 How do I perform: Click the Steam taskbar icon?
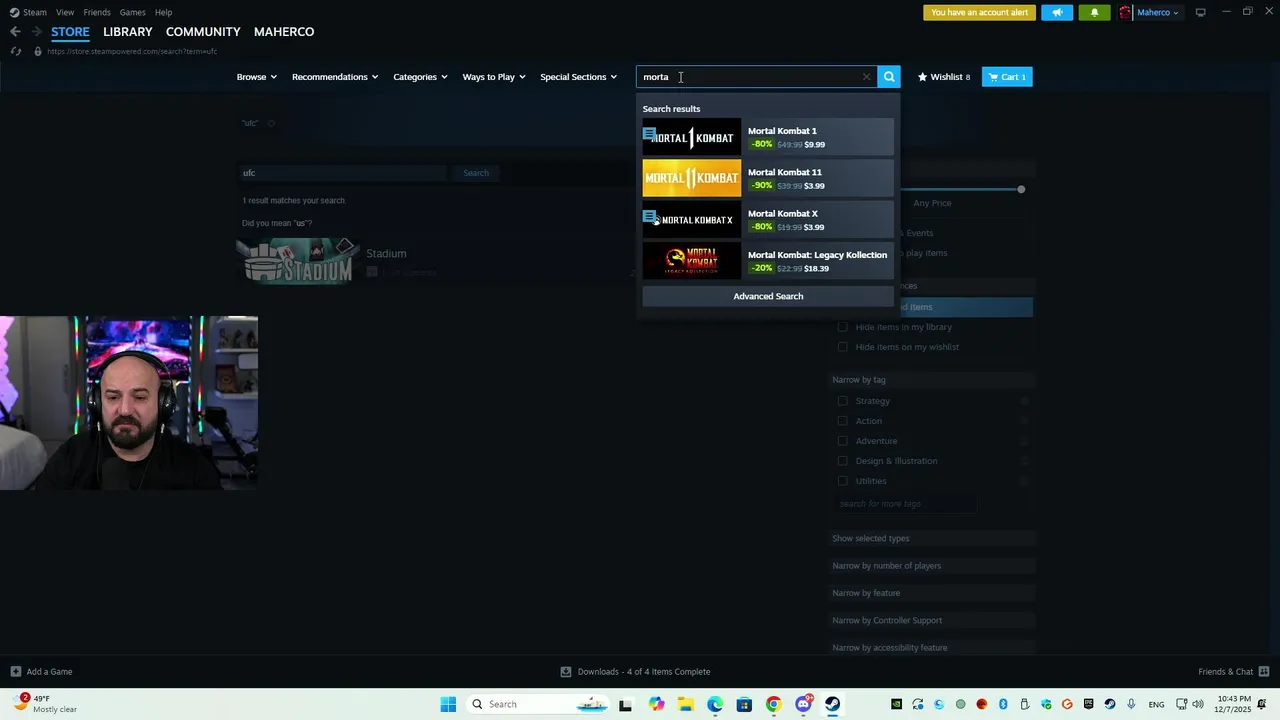click(x=832, y=704)
